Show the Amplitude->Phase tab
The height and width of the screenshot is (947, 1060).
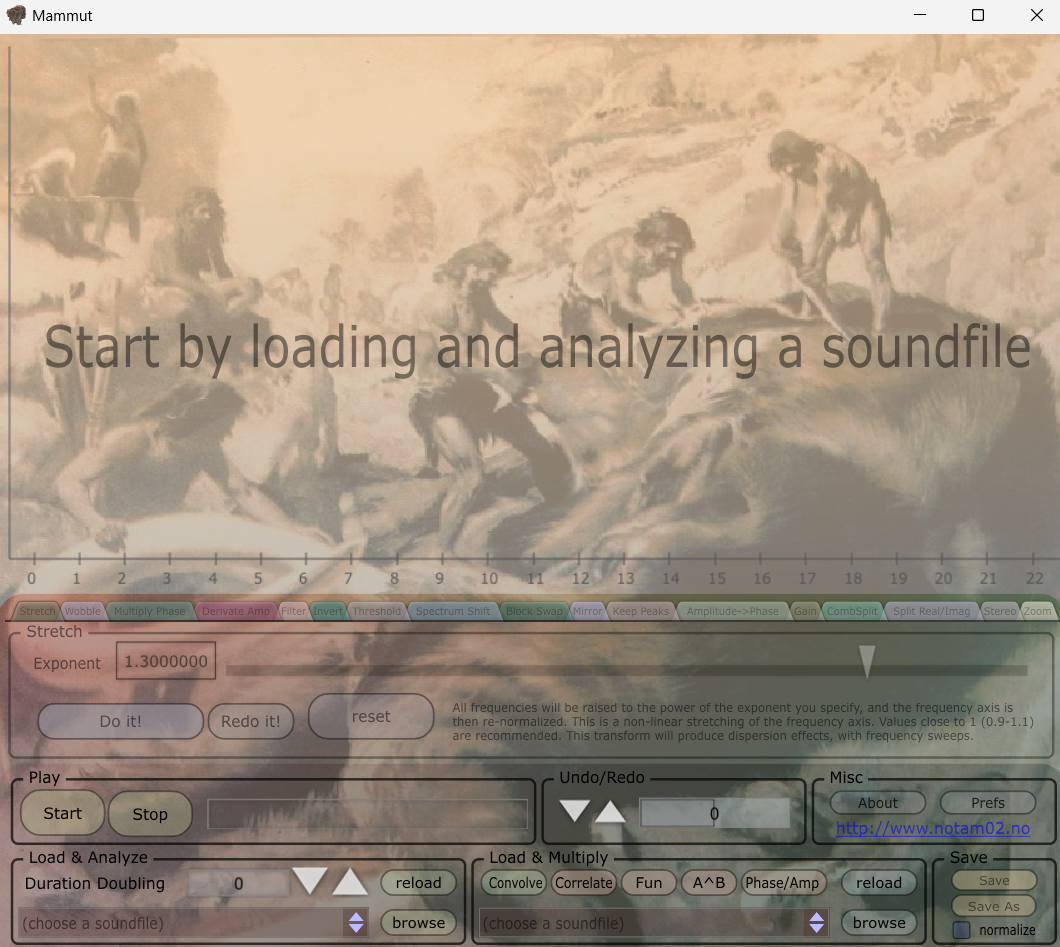click(733, 611)
